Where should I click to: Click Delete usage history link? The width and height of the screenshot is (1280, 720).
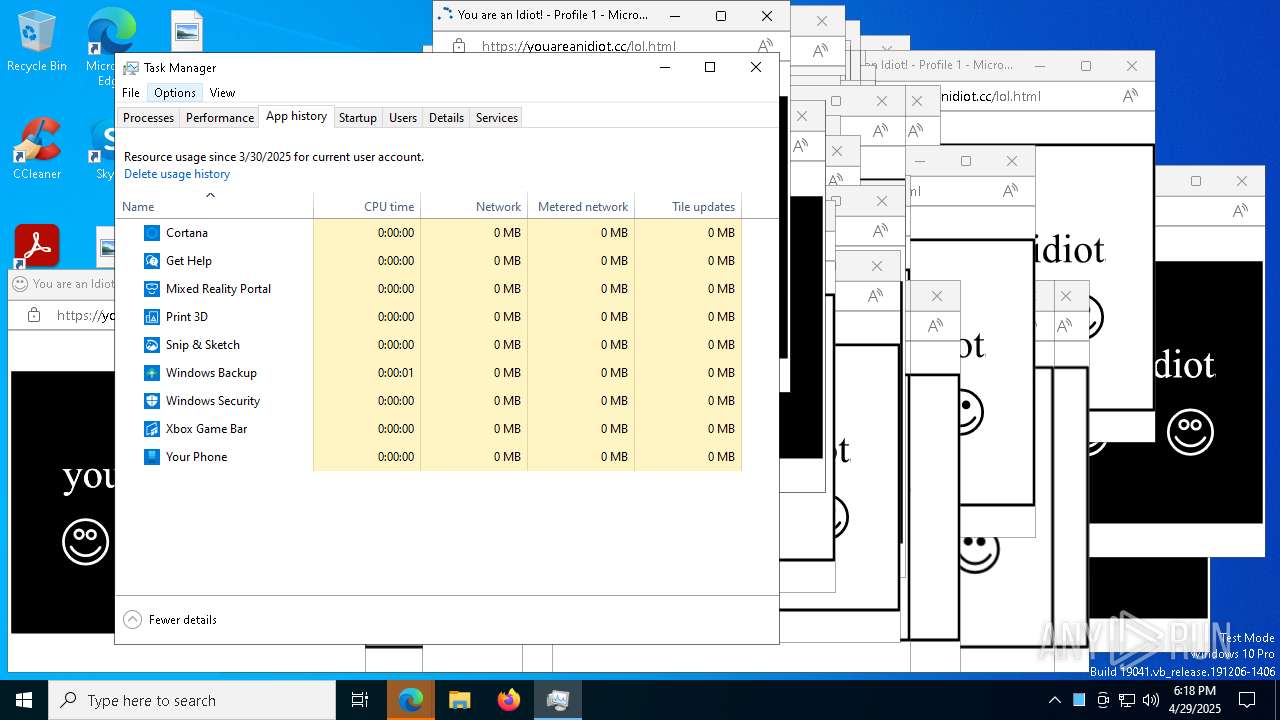click(x=177, y=174)
